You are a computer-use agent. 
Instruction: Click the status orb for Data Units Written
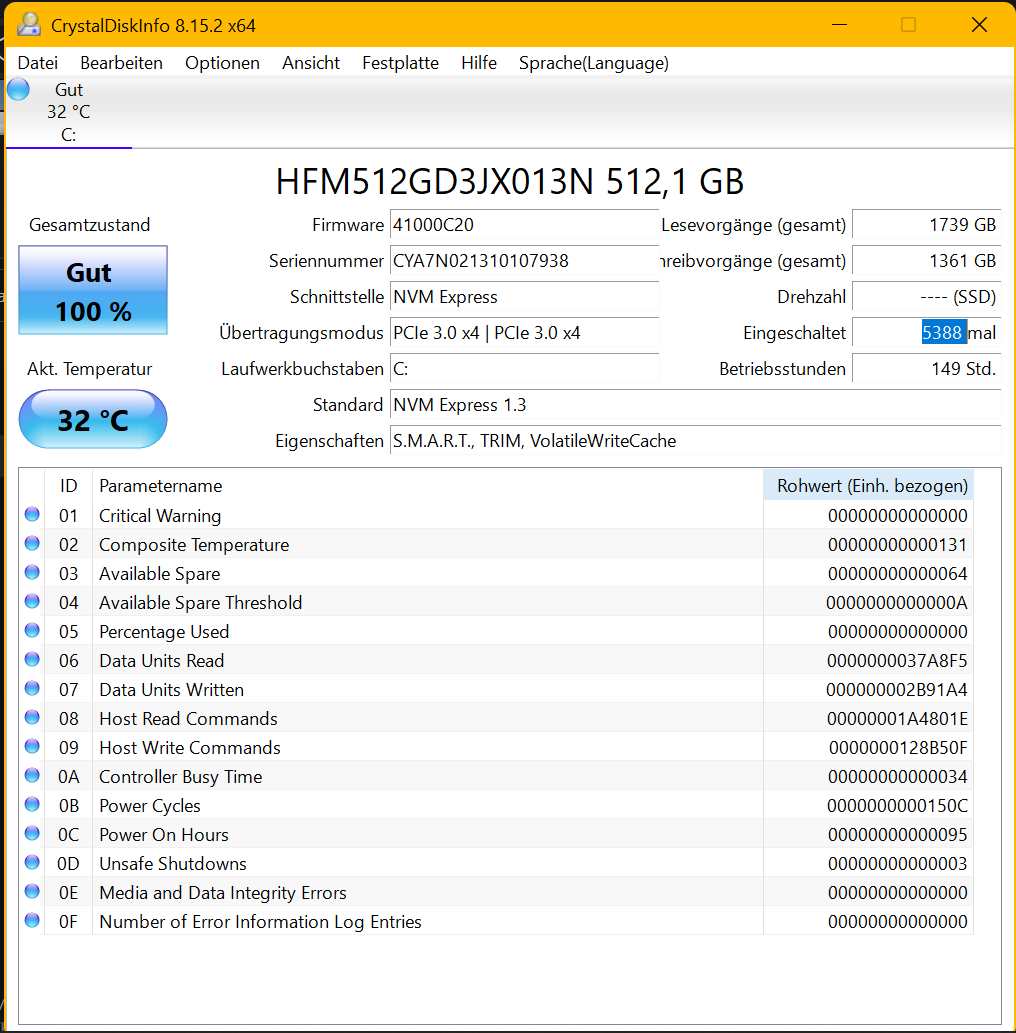click(32, 688)
